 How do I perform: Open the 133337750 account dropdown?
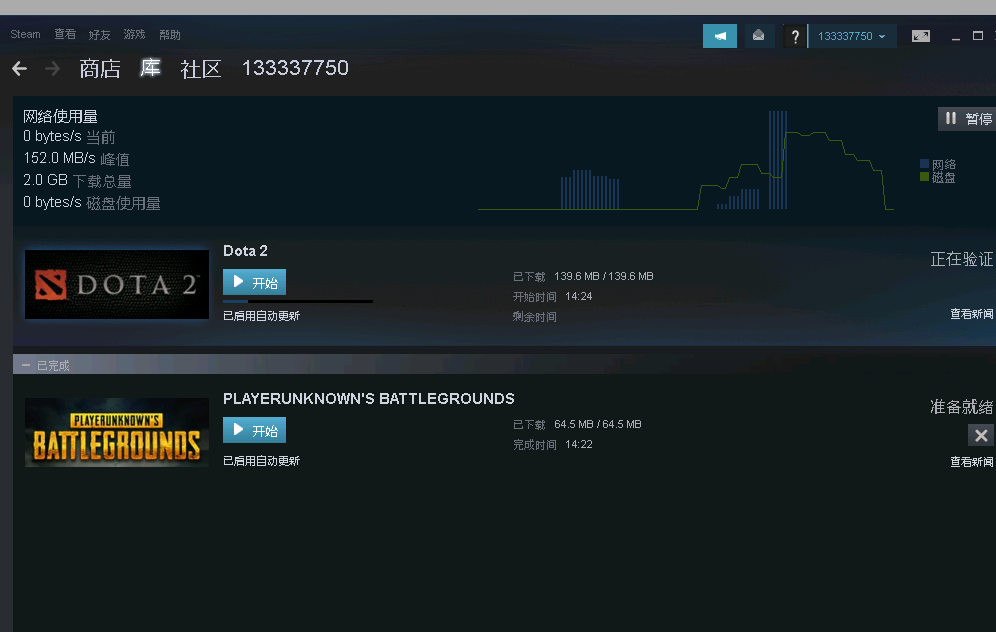coord(852,36)
